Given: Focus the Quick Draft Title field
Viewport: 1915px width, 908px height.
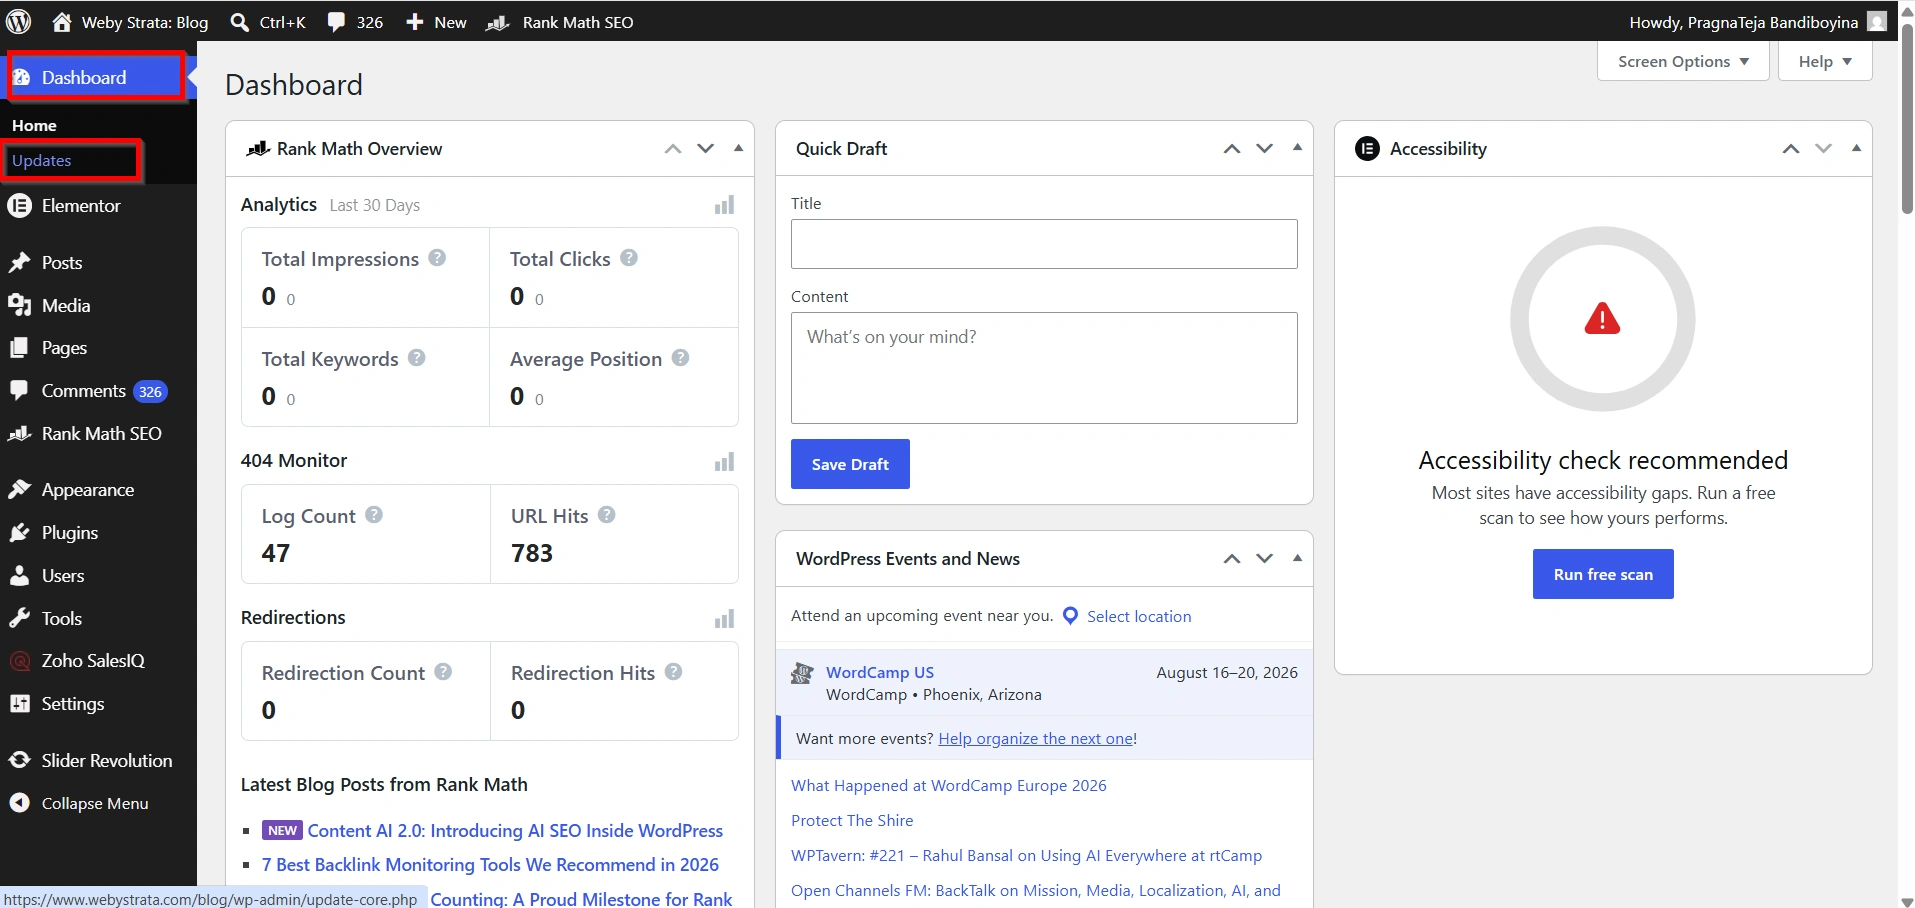Looking at the screenshot, I should click(x=1044, y=244).
